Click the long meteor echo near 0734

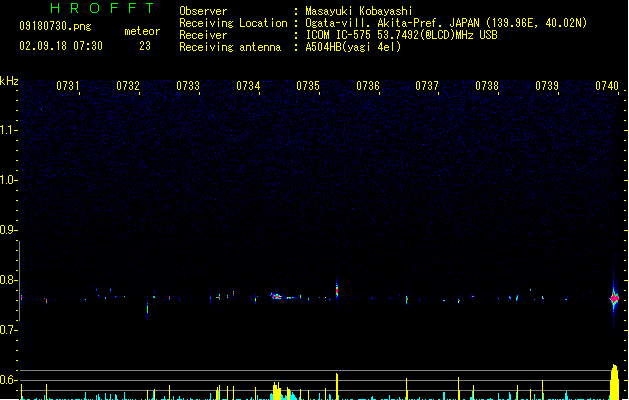pos(284,297)
